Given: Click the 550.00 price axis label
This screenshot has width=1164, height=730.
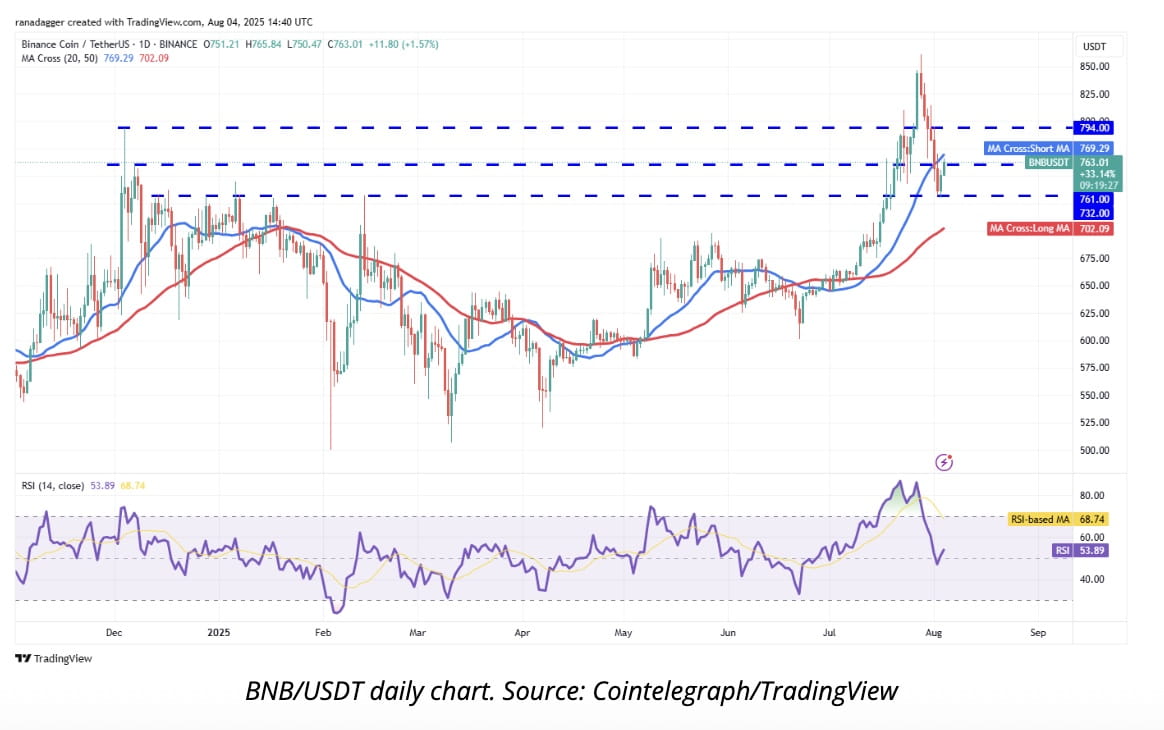Looking at the screenshot, I should 1094,395.
